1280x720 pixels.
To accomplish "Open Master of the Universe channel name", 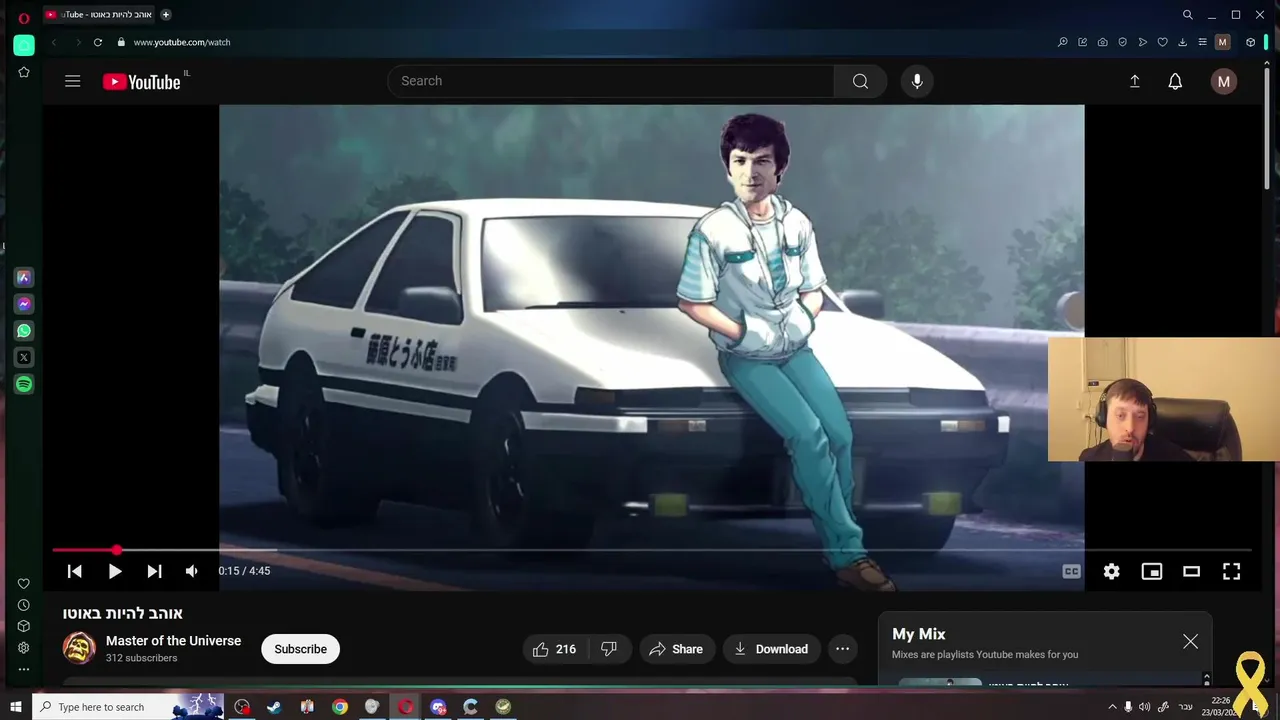I will (173, 641).
